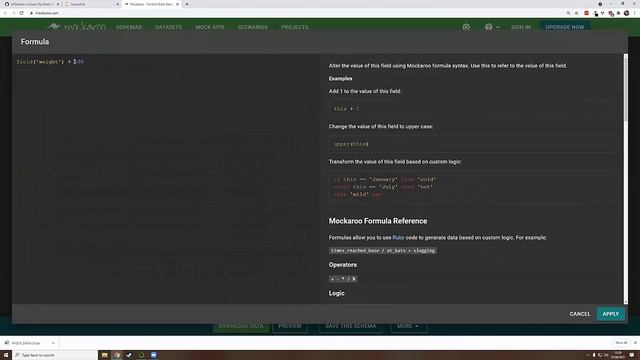Click into the formula code editor

pyautogui.click(x=167, y=178)
